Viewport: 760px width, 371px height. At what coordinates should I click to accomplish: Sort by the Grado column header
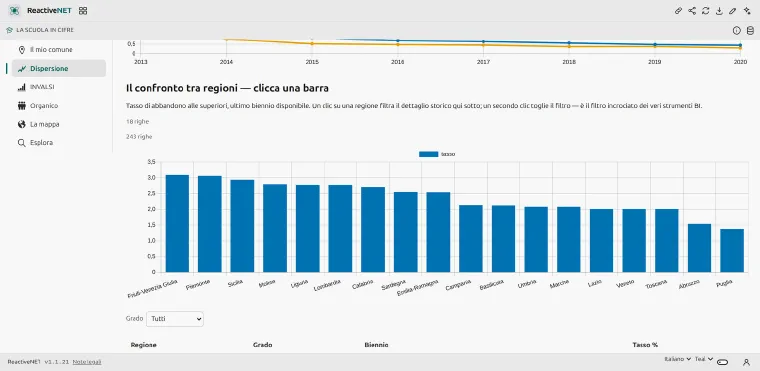click(262, 345)
